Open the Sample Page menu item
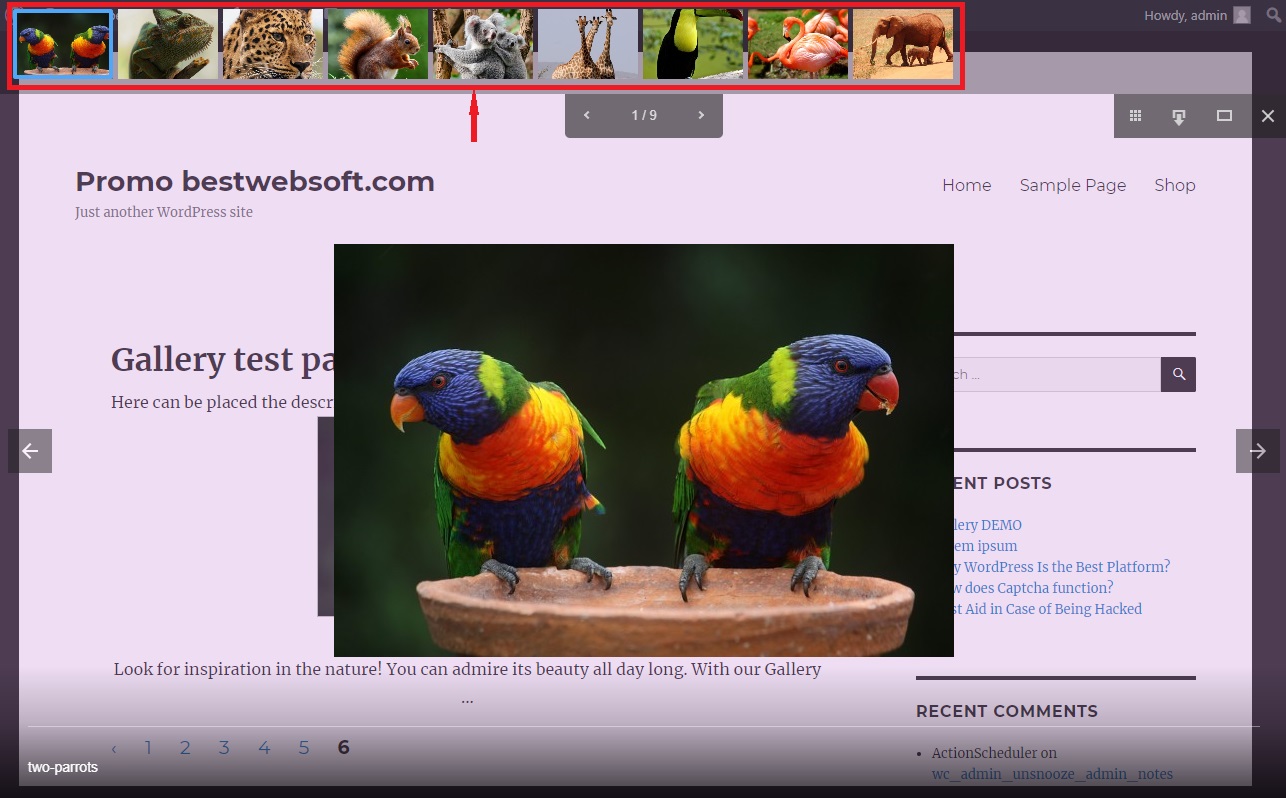This screenshot has width=1286, height=798. [1072, 185]
